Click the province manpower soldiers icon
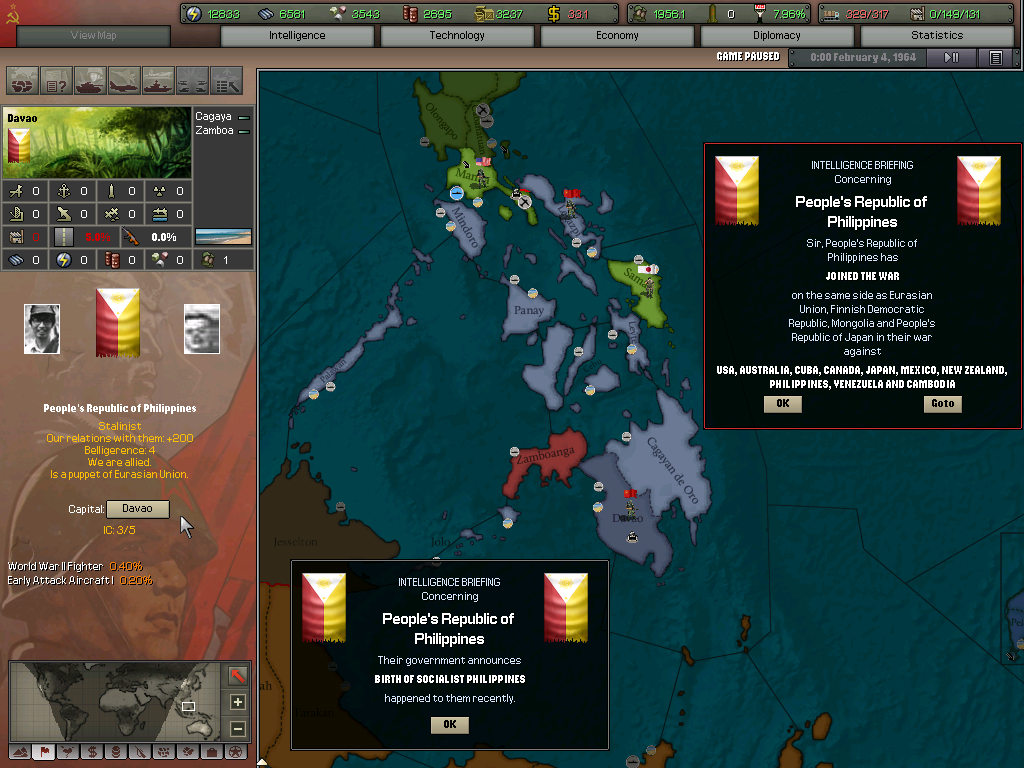 coord(208,260)
